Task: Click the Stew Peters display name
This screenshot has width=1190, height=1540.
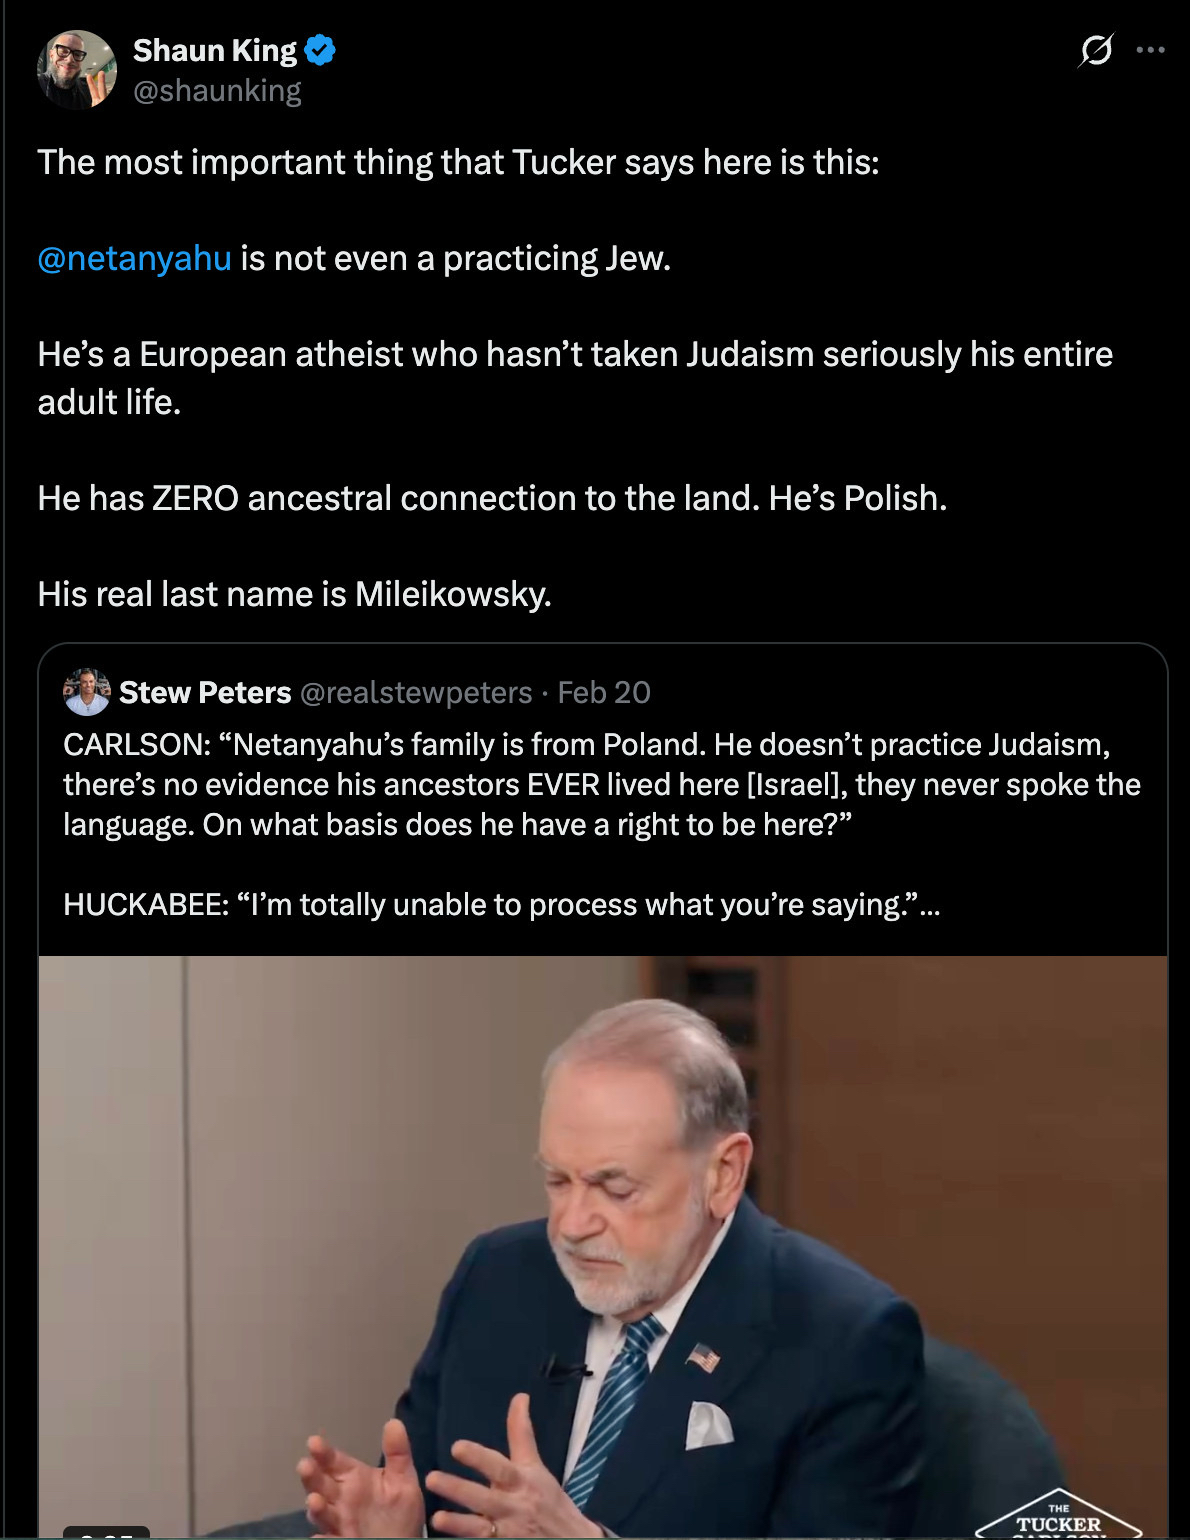Action: point(205,692)
